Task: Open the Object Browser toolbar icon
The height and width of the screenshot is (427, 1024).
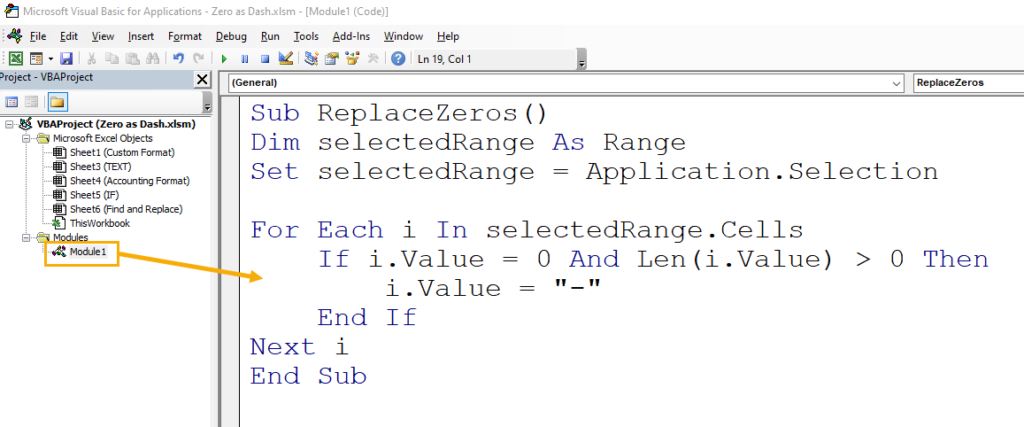Action: tap(353, 59)
